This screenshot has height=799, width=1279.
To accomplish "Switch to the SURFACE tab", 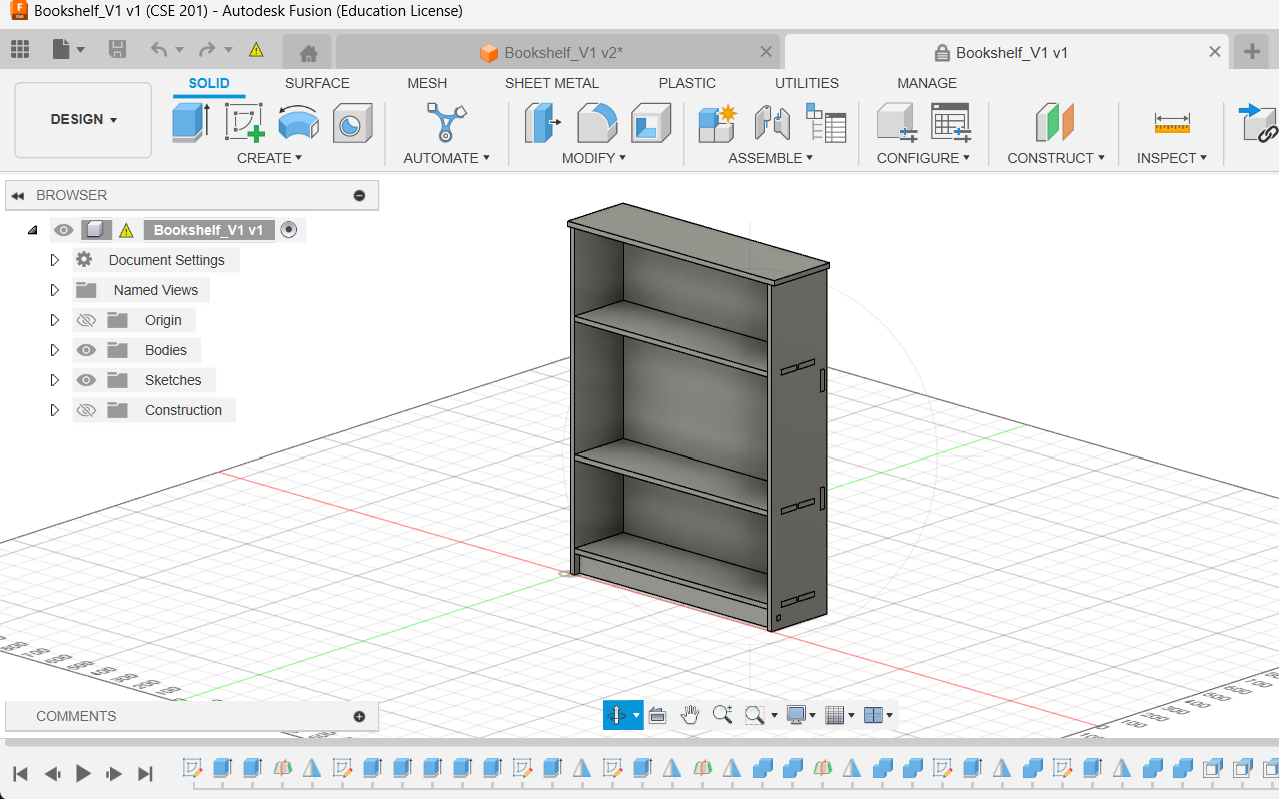I will click(x=317, y=83).
